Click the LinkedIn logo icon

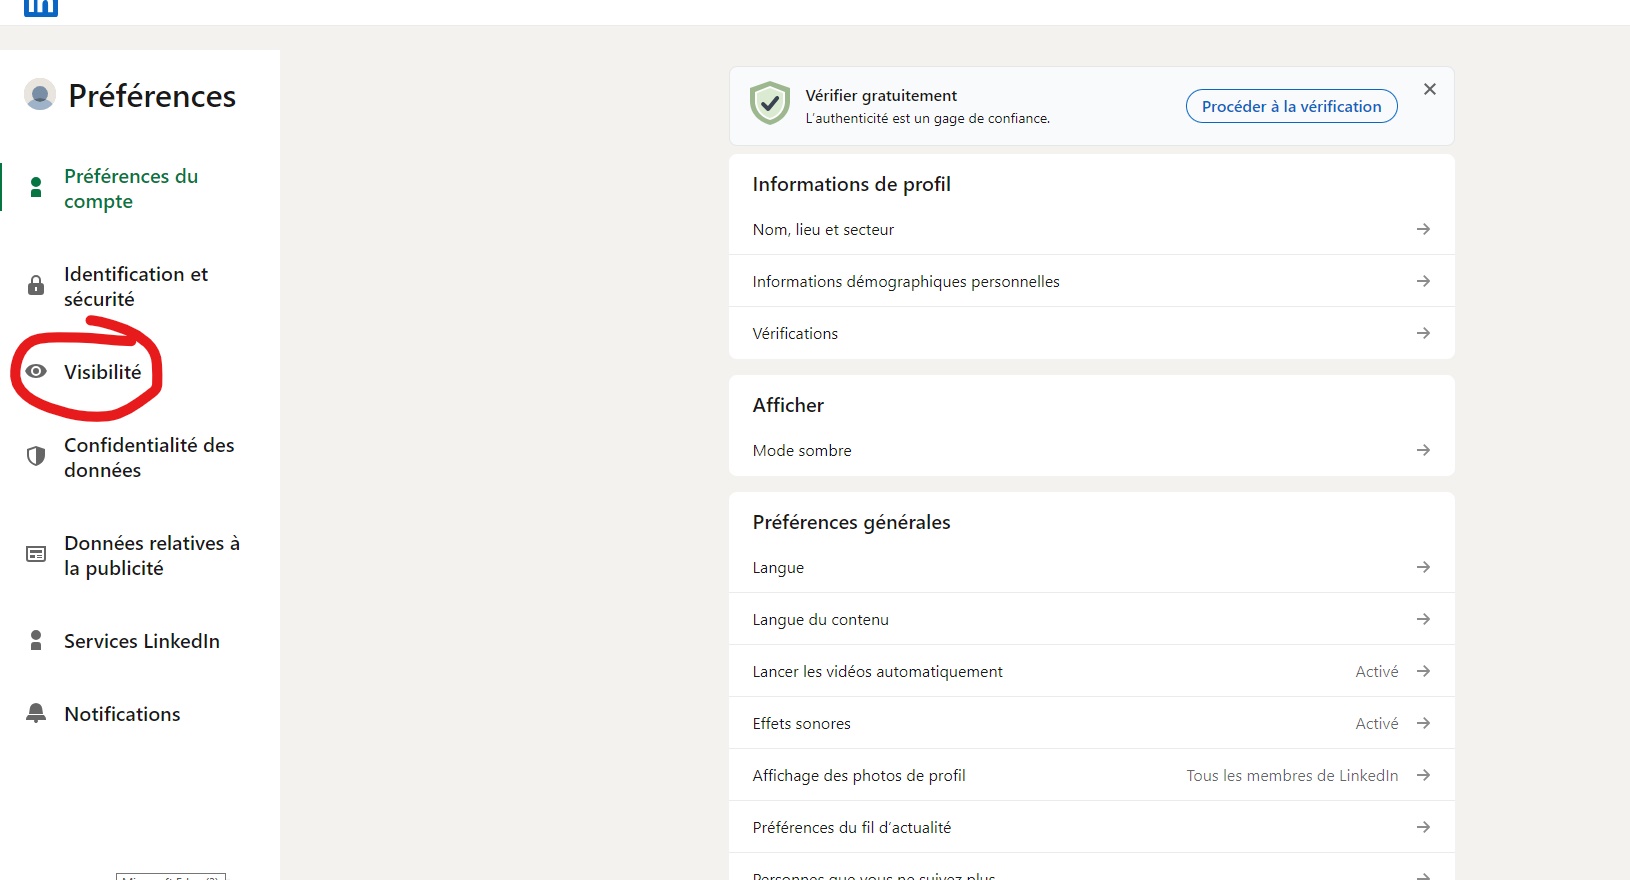tap(41, 6)
